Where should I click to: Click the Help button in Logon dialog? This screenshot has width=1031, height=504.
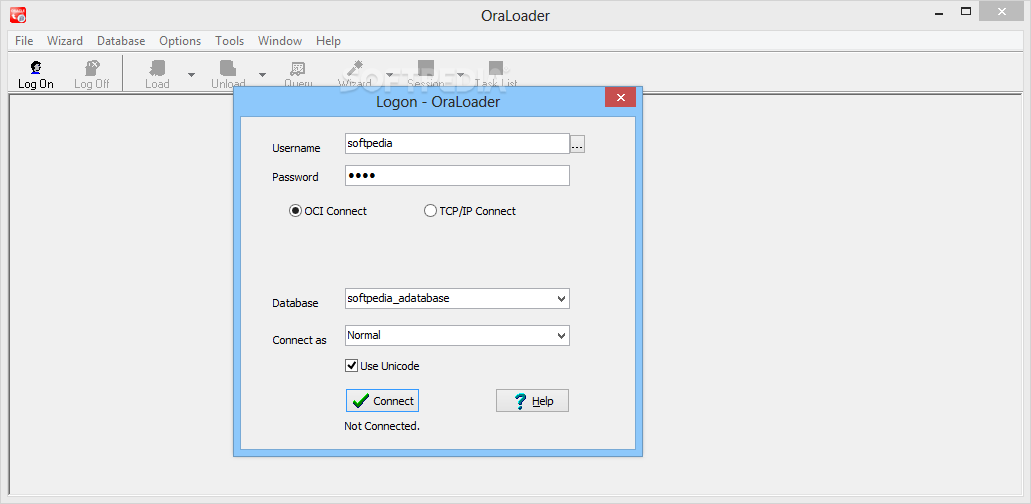(x=532, y=401)
